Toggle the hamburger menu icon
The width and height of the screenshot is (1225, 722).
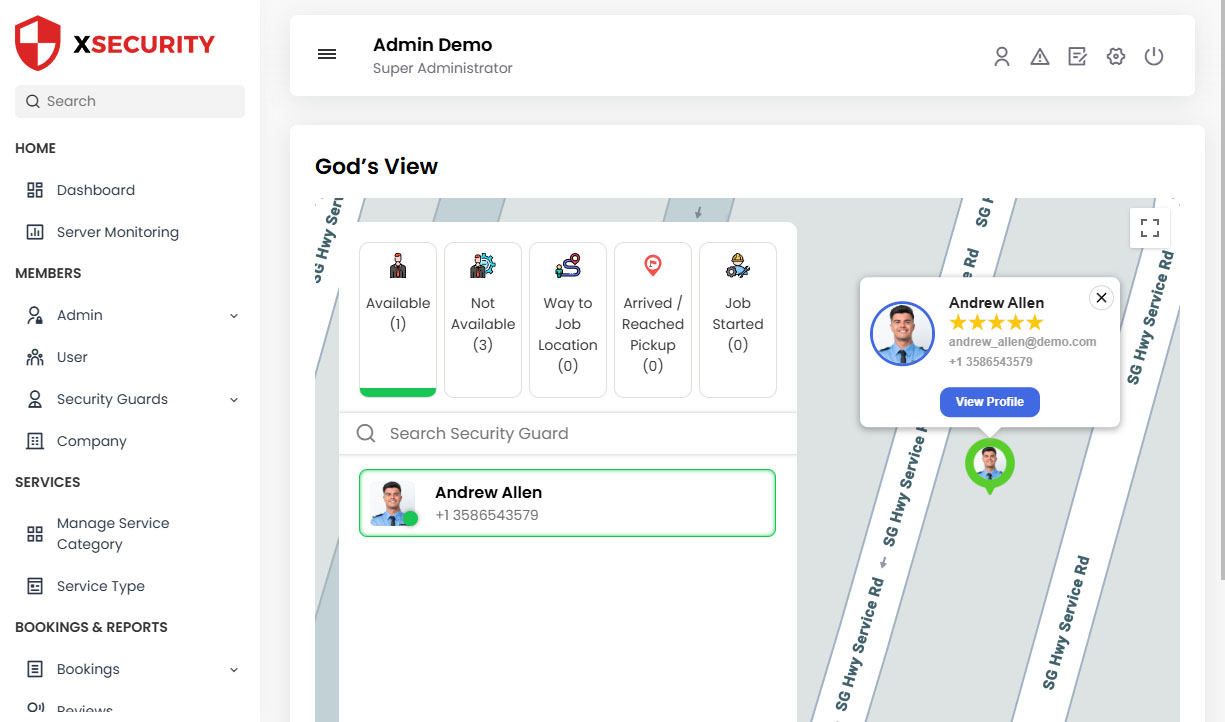tap(327, 54)
